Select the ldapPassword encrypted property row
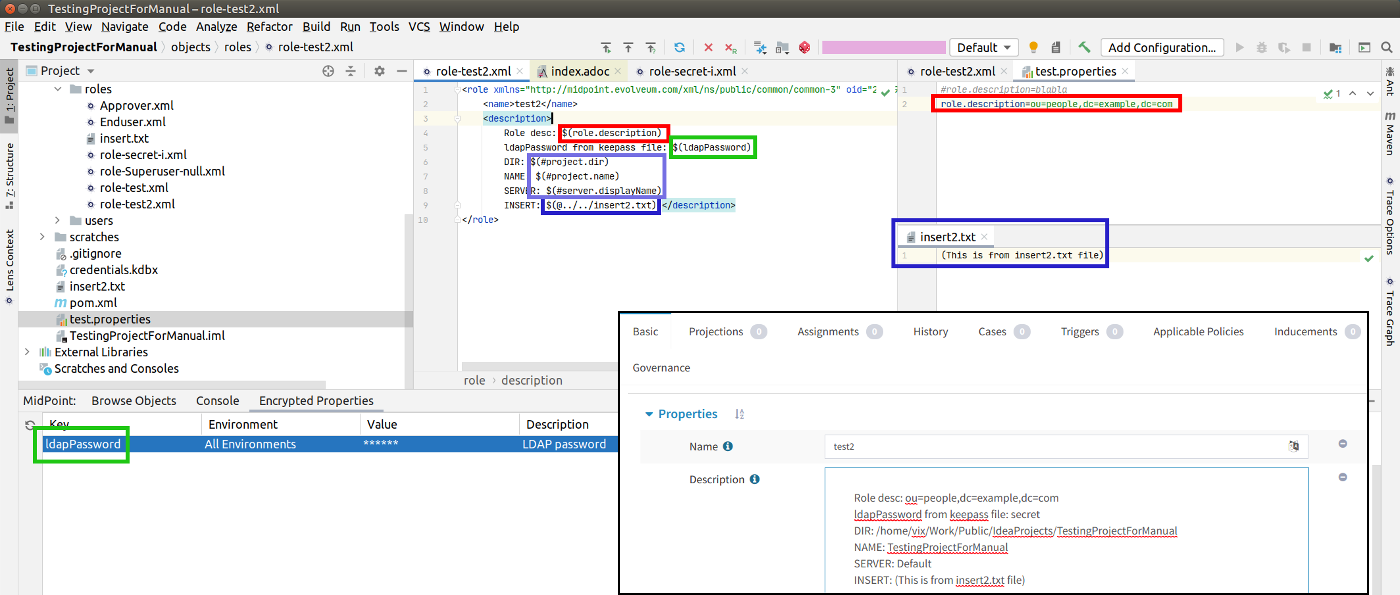 (x=81, y=443)
